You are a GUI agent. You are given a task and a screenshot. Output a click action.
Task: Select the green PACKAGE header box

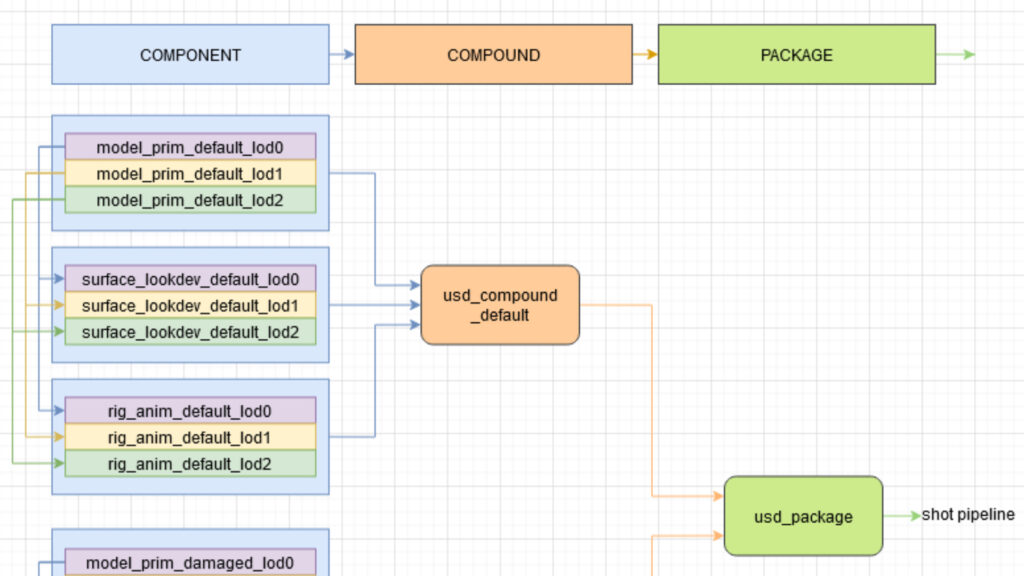pyautogui.click(x=796, y=55)
